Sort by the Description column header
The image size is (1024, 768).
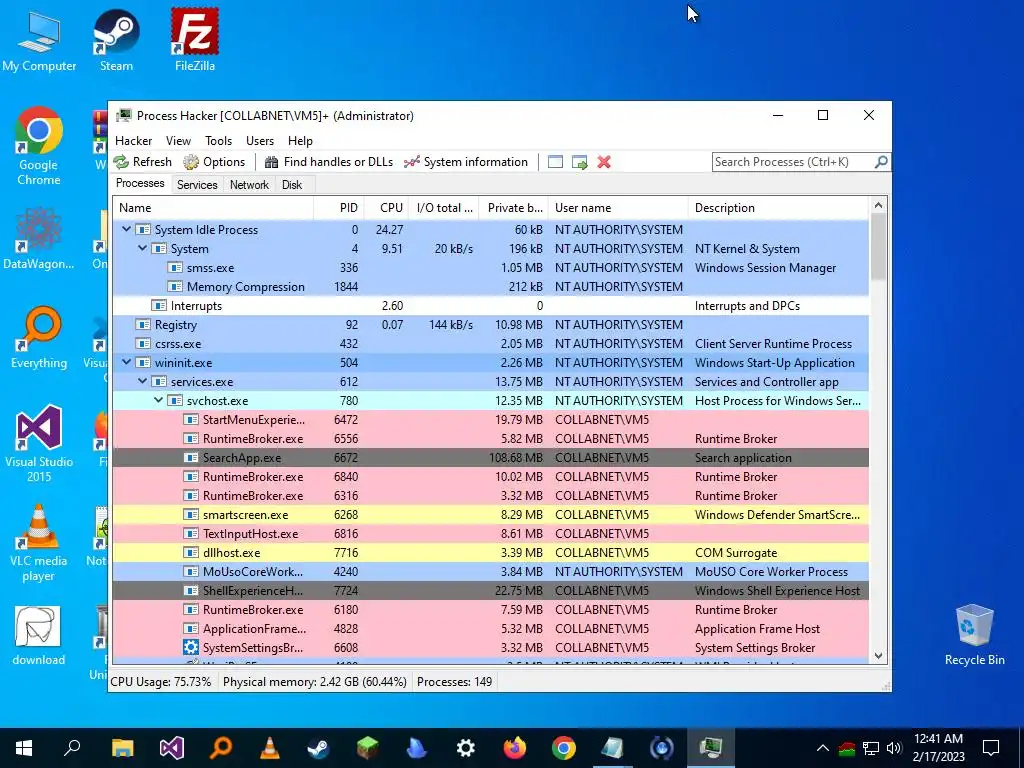(778, 208)
